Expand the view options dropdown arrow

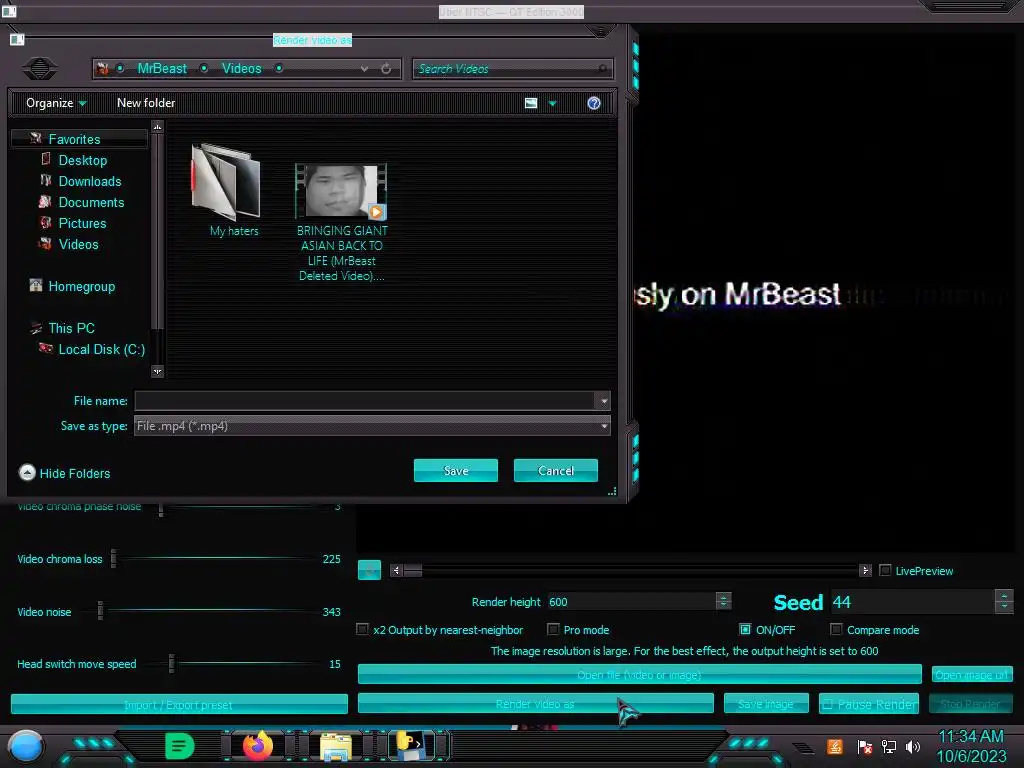[552, 103]
